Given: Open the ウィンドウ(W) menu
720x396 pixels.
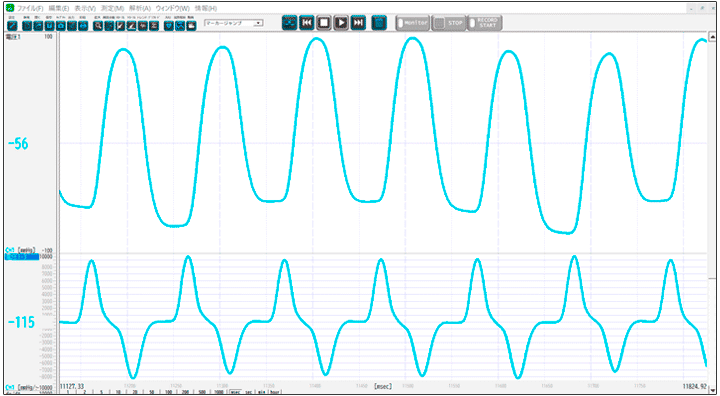Looking at the screenshot, I should 172,8.
